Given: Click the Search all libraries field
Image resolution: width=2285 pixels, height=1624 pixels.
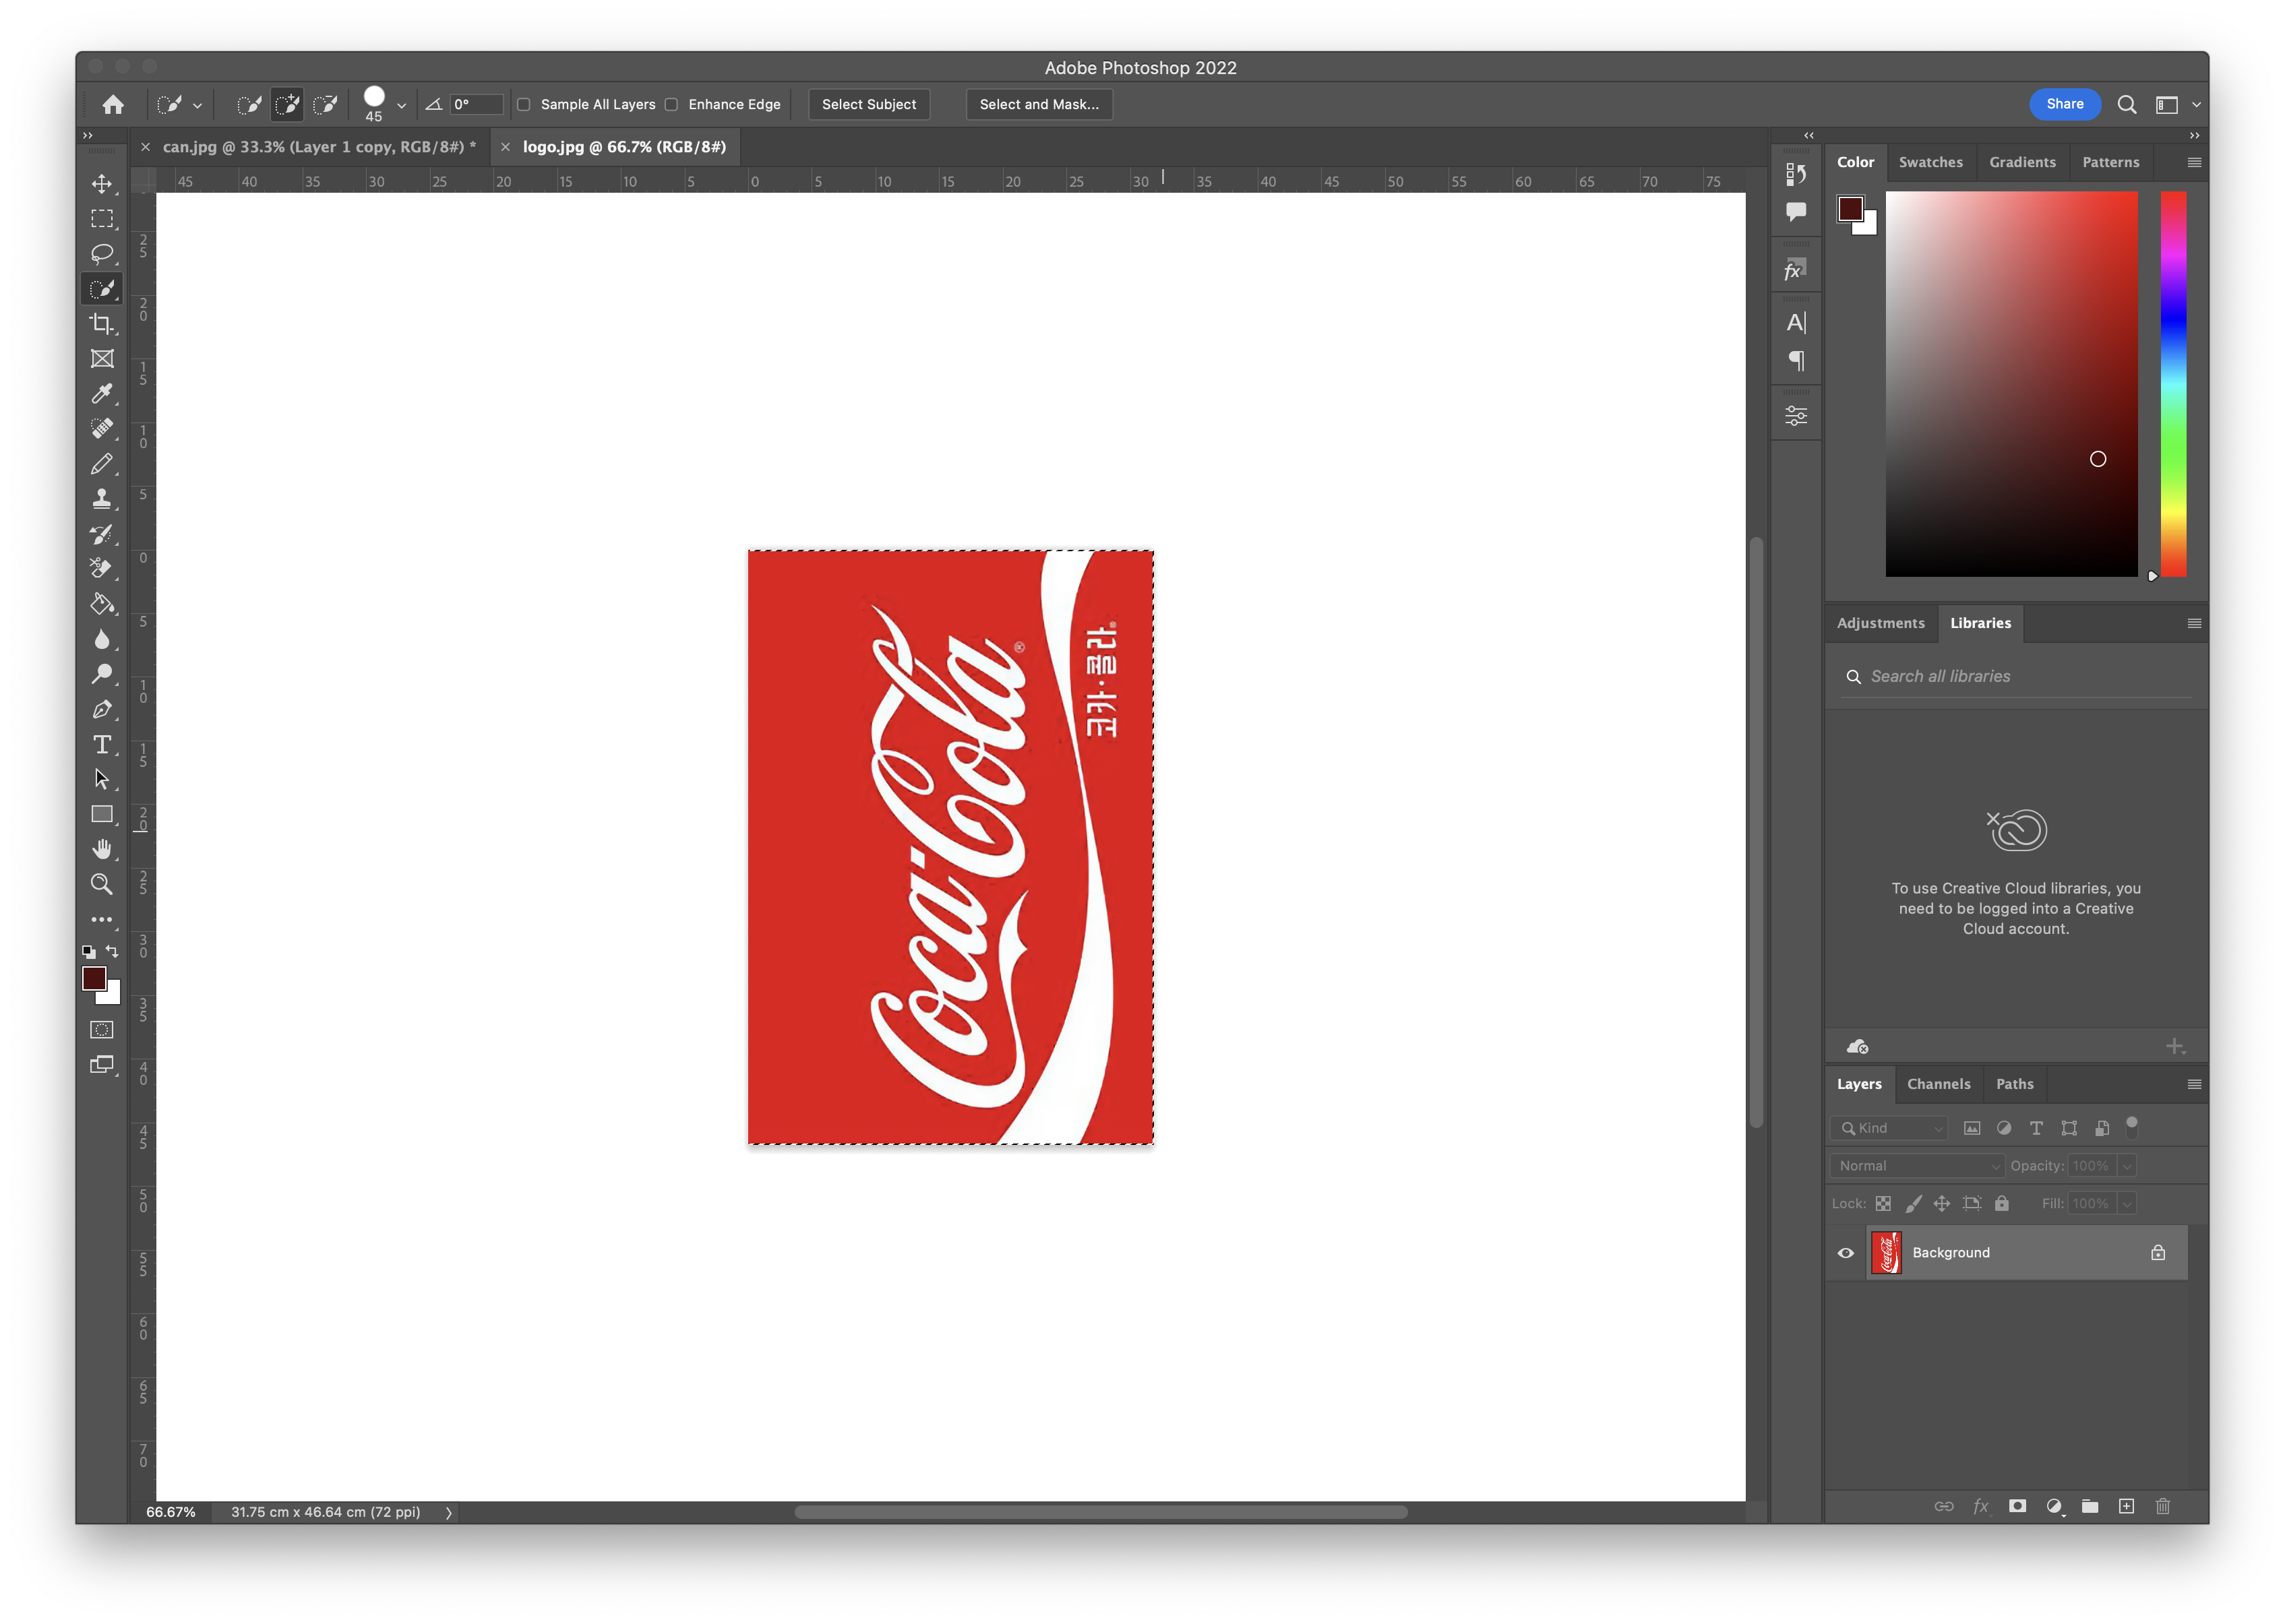Looking at the screenshot, I should pyautogui.click(x=2016, y=677).
